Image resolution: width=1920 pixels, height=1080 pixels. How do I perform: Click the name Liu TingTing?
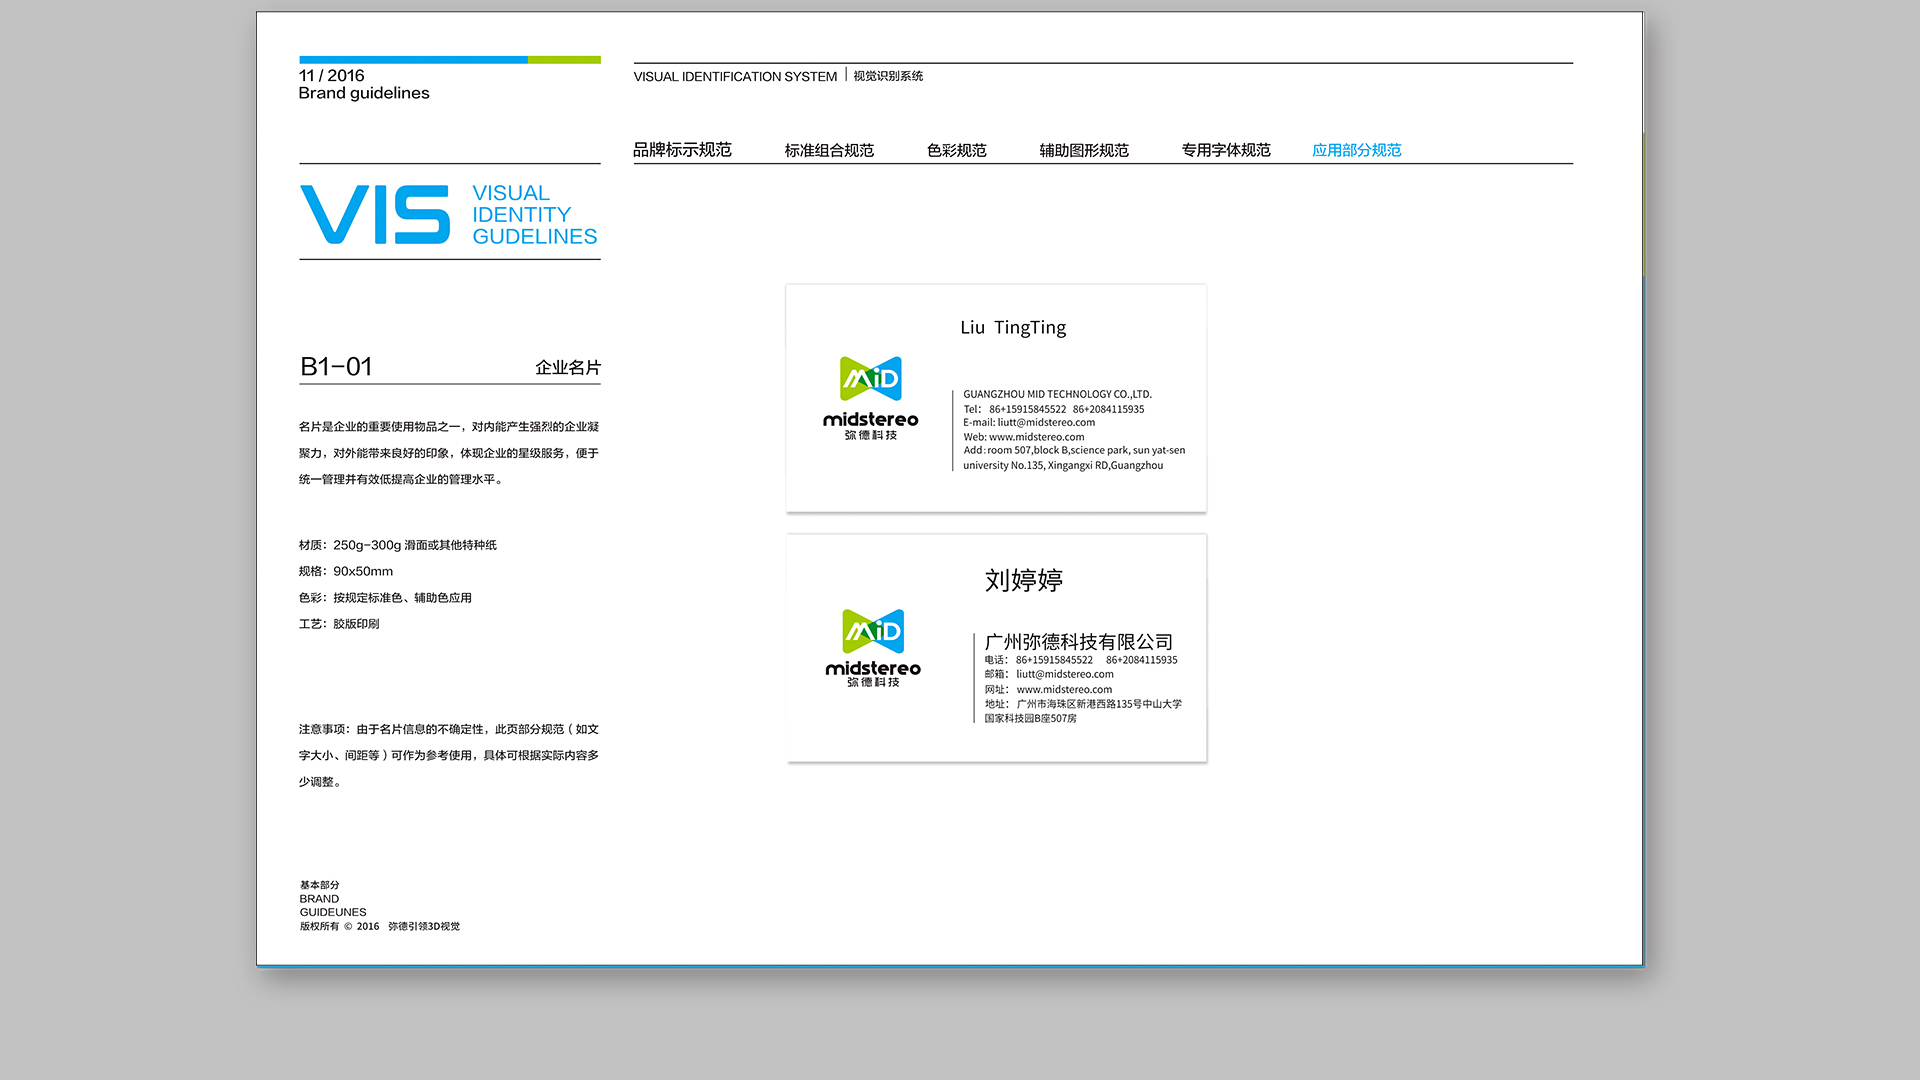(1013, 328)
